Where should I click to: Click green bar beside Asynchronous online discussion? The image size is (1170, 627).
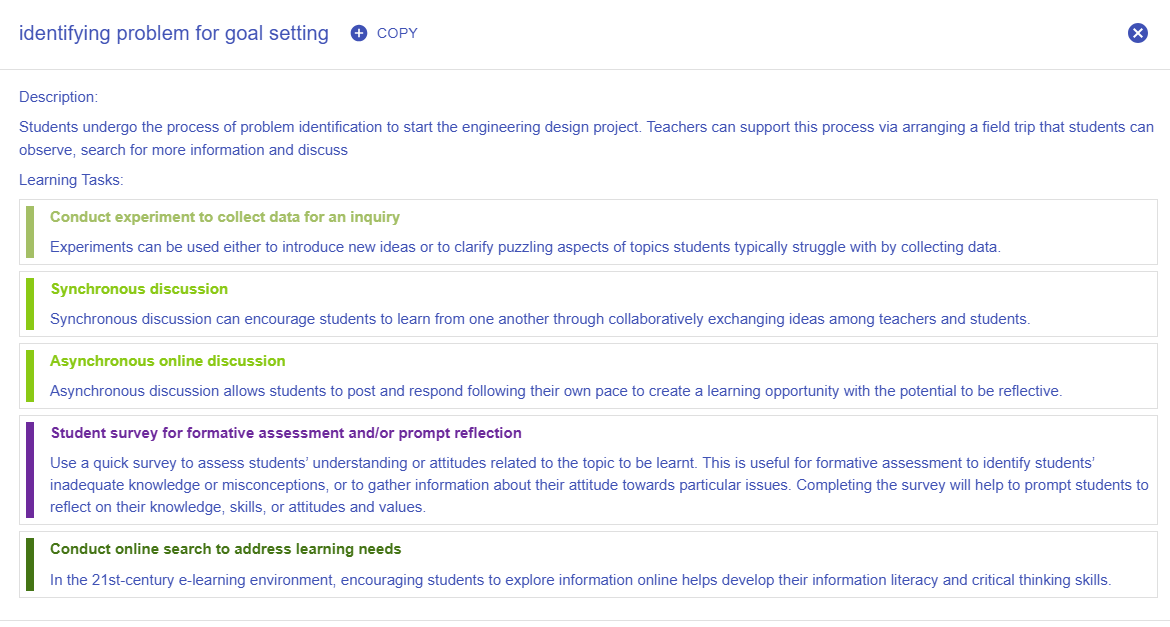pyautogui.click(x=30, y=376)
